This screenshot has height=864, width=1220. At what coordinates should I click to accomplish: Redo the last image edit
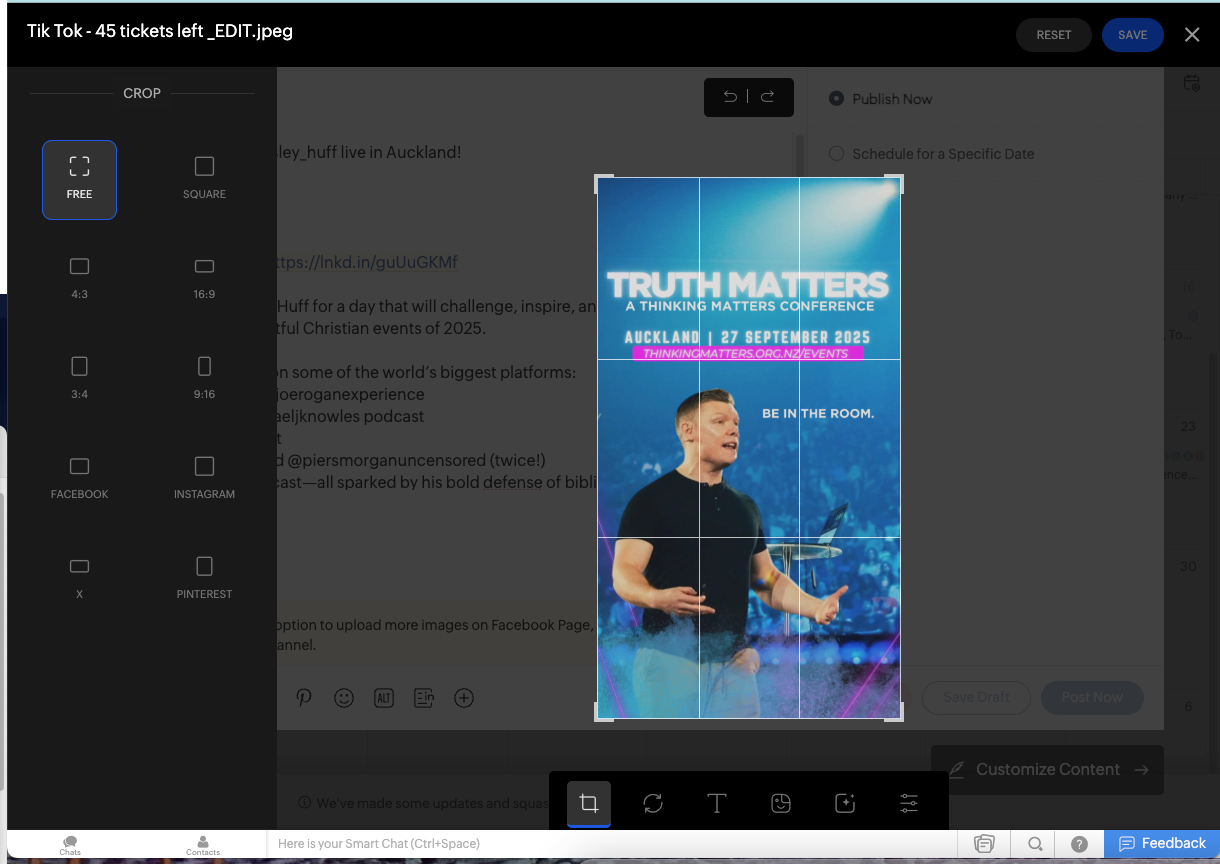coord(768,97)
